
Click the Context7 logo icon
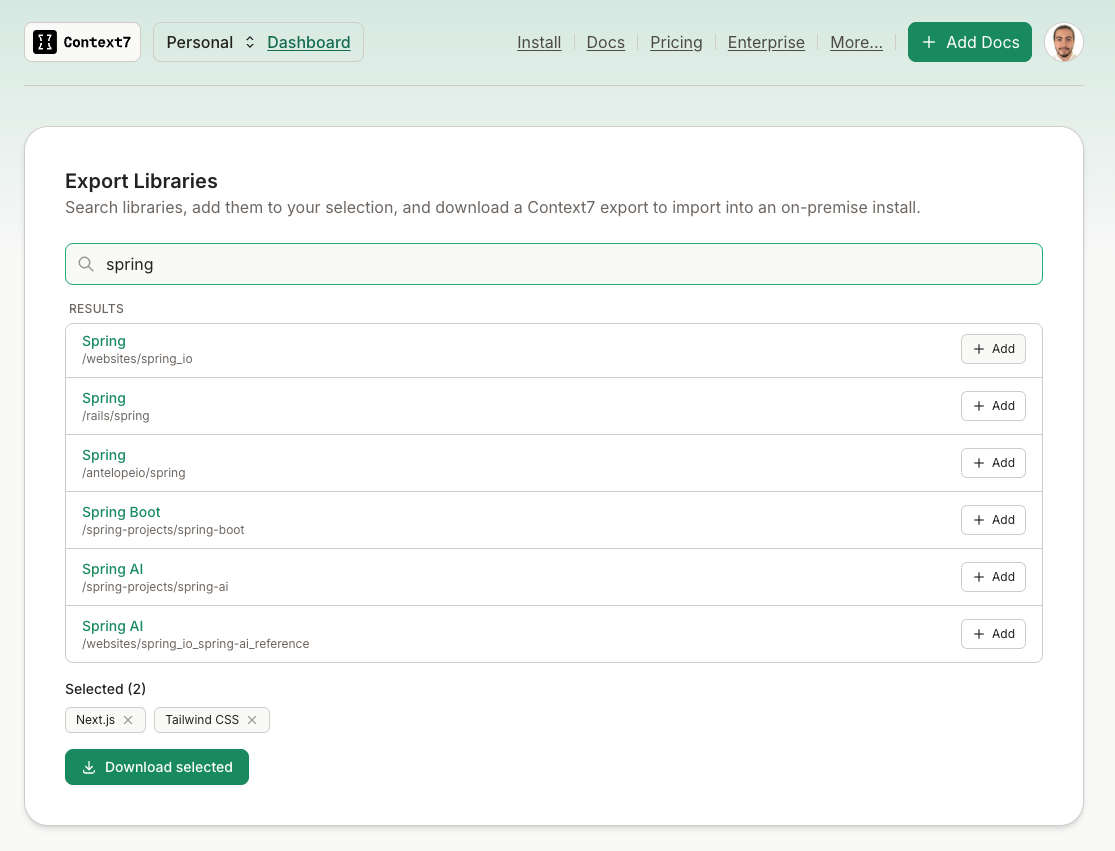tap(45, 42)
